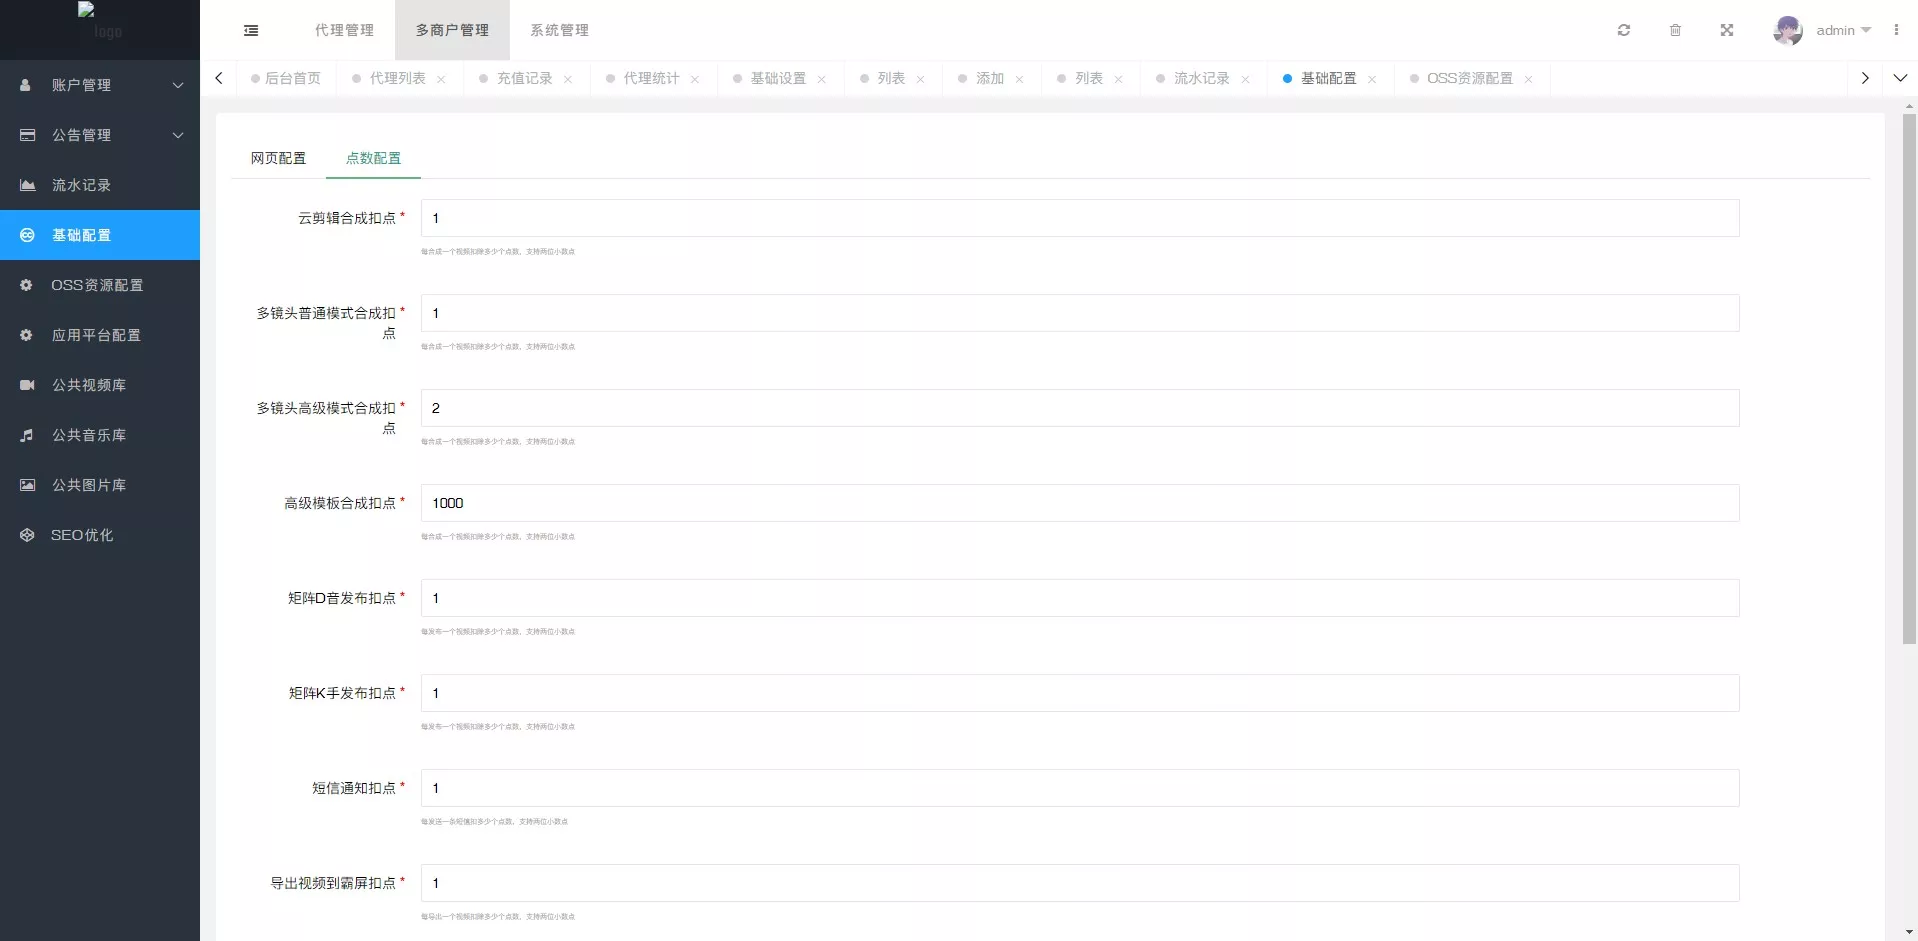Expand the 公告管理 sidebar section
This screenshot has width=1918, height=941.
pos(100,135)
